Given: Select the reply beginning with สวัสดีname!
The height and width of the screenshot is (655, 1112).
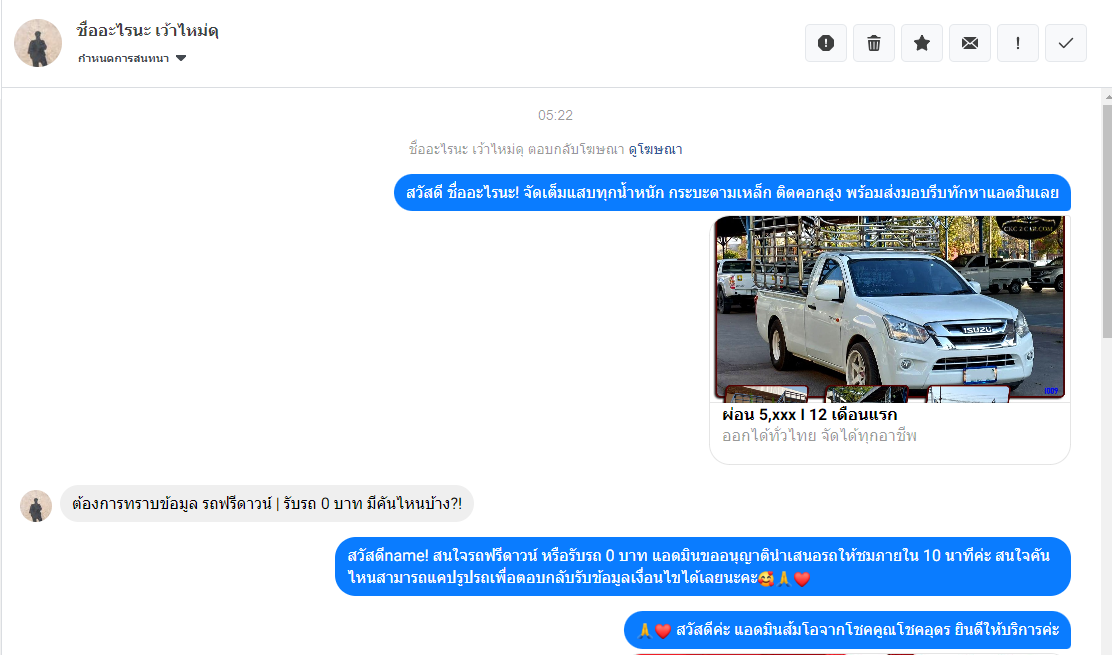Looking at the screenshot, I should coord(702,566).
